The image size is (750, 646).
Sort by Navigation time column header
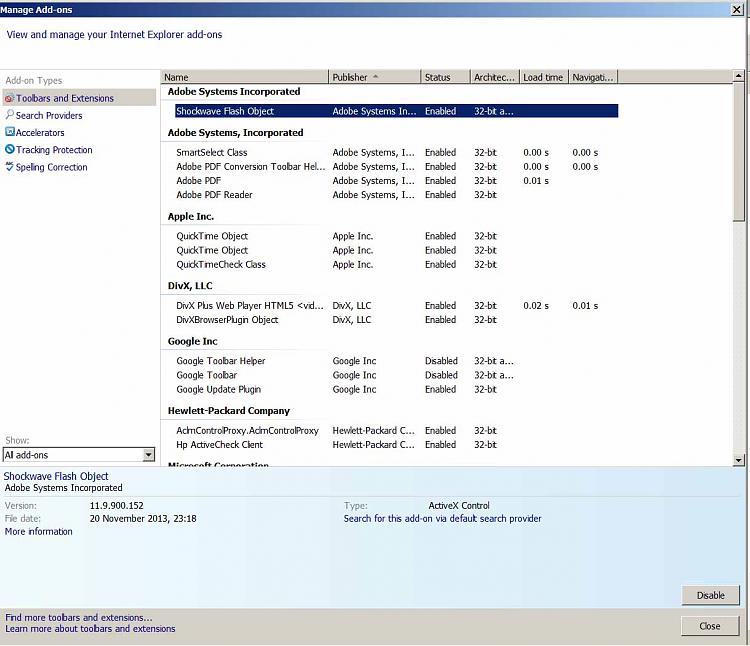(593, 77)
